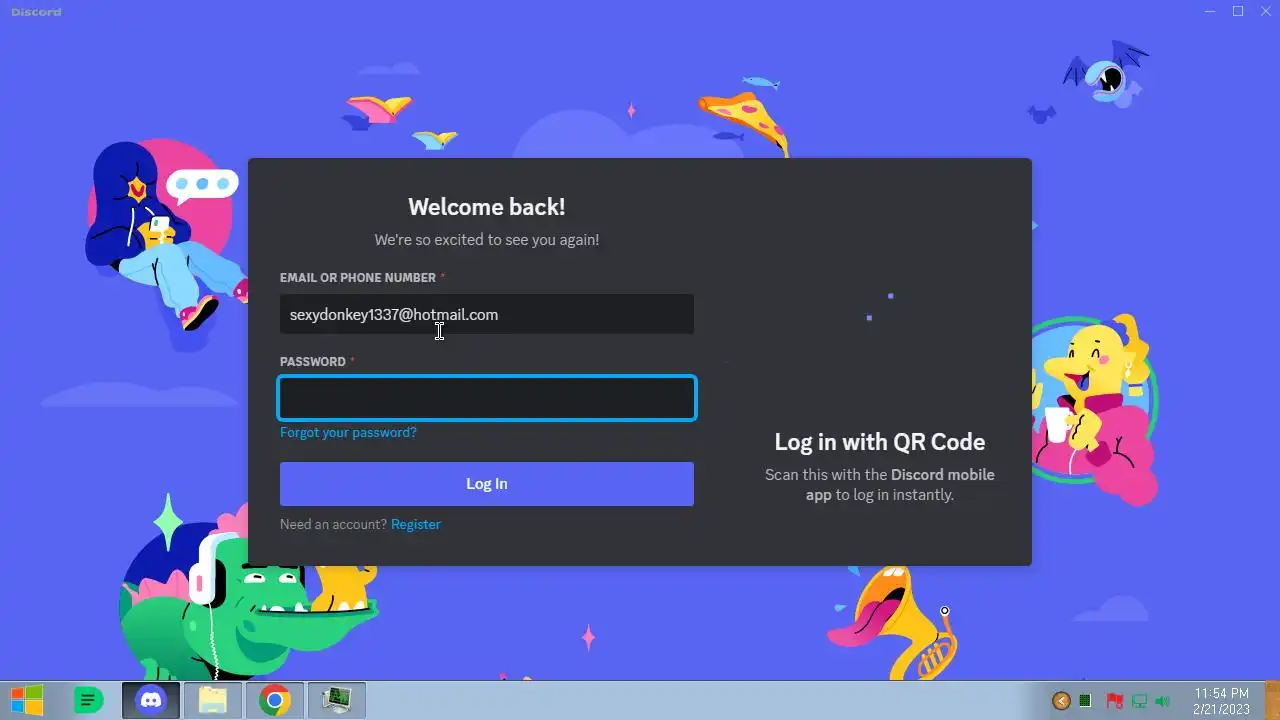Click the 'Need an account?' text

334,524
